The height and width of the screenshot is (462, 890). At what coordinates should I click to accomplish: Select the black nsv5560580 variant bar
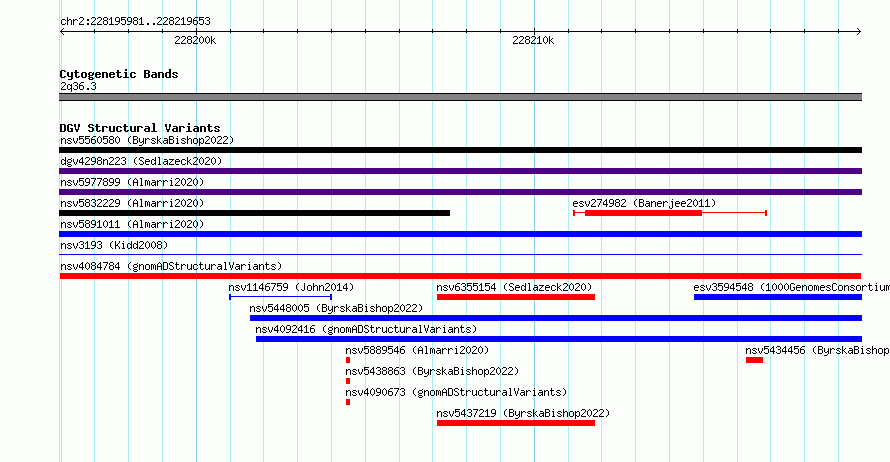tap(460, 150)
